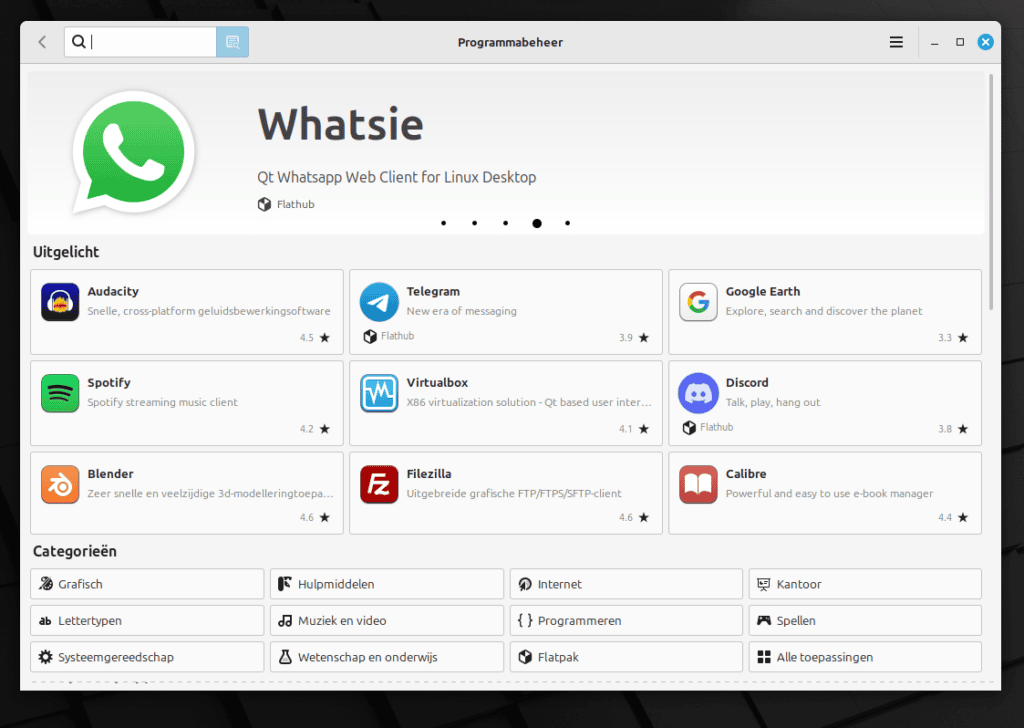Open the hamburger menu
This screenshot has width=1024, height=728.
click(896, 41)
